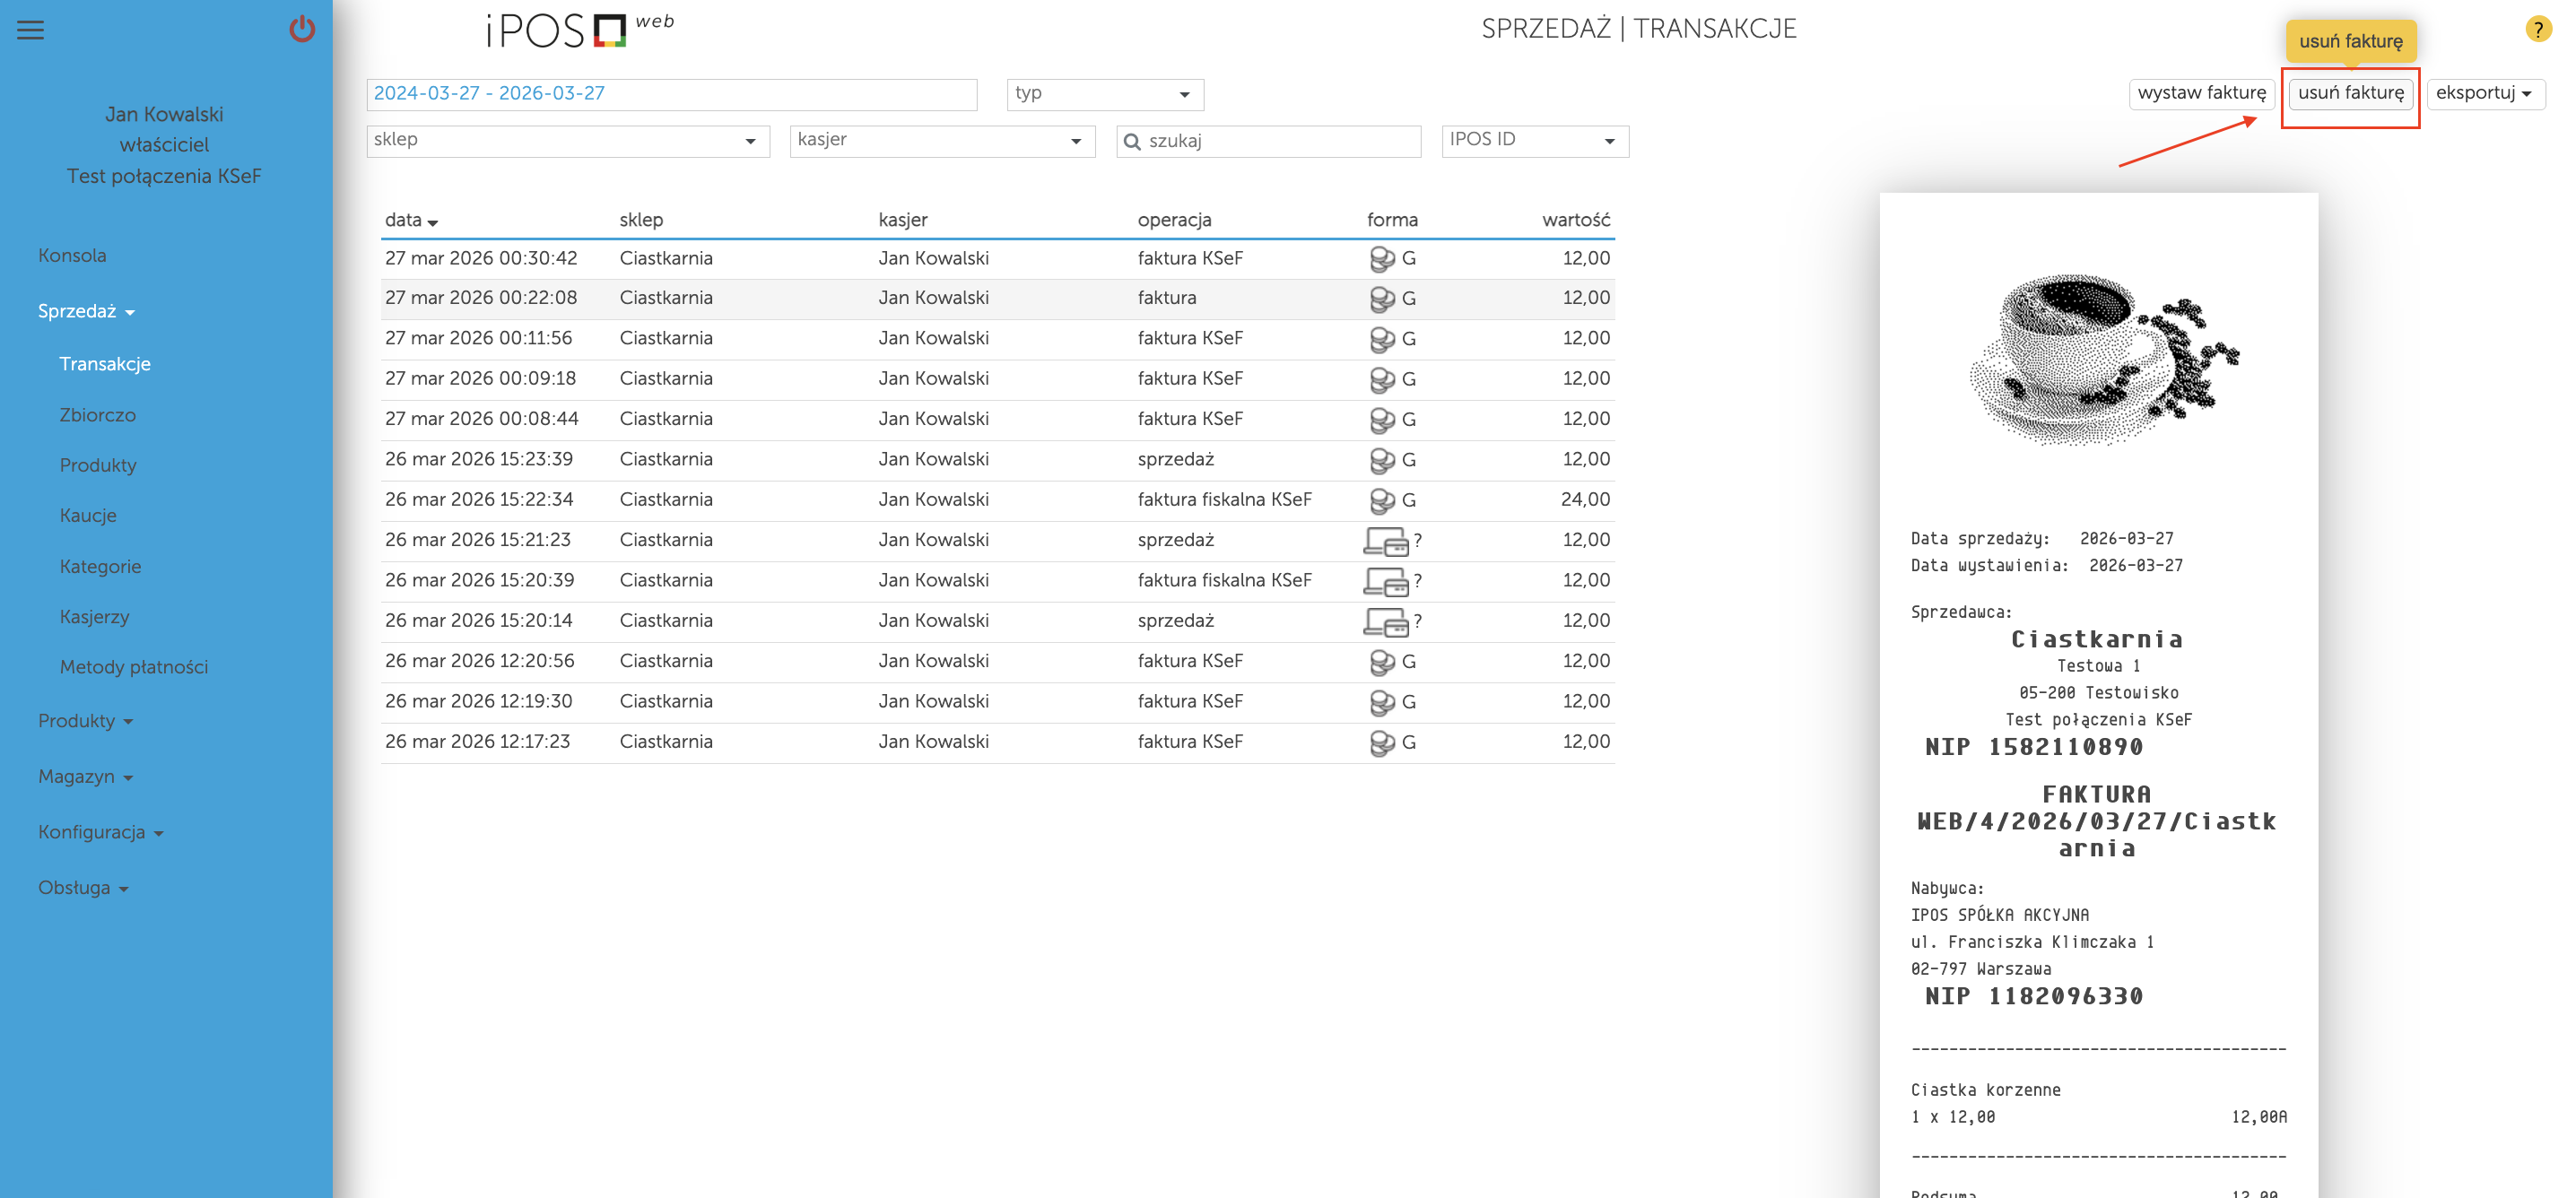
Task: Expand the kasjer filter dropdown
Action: [941, 141]
